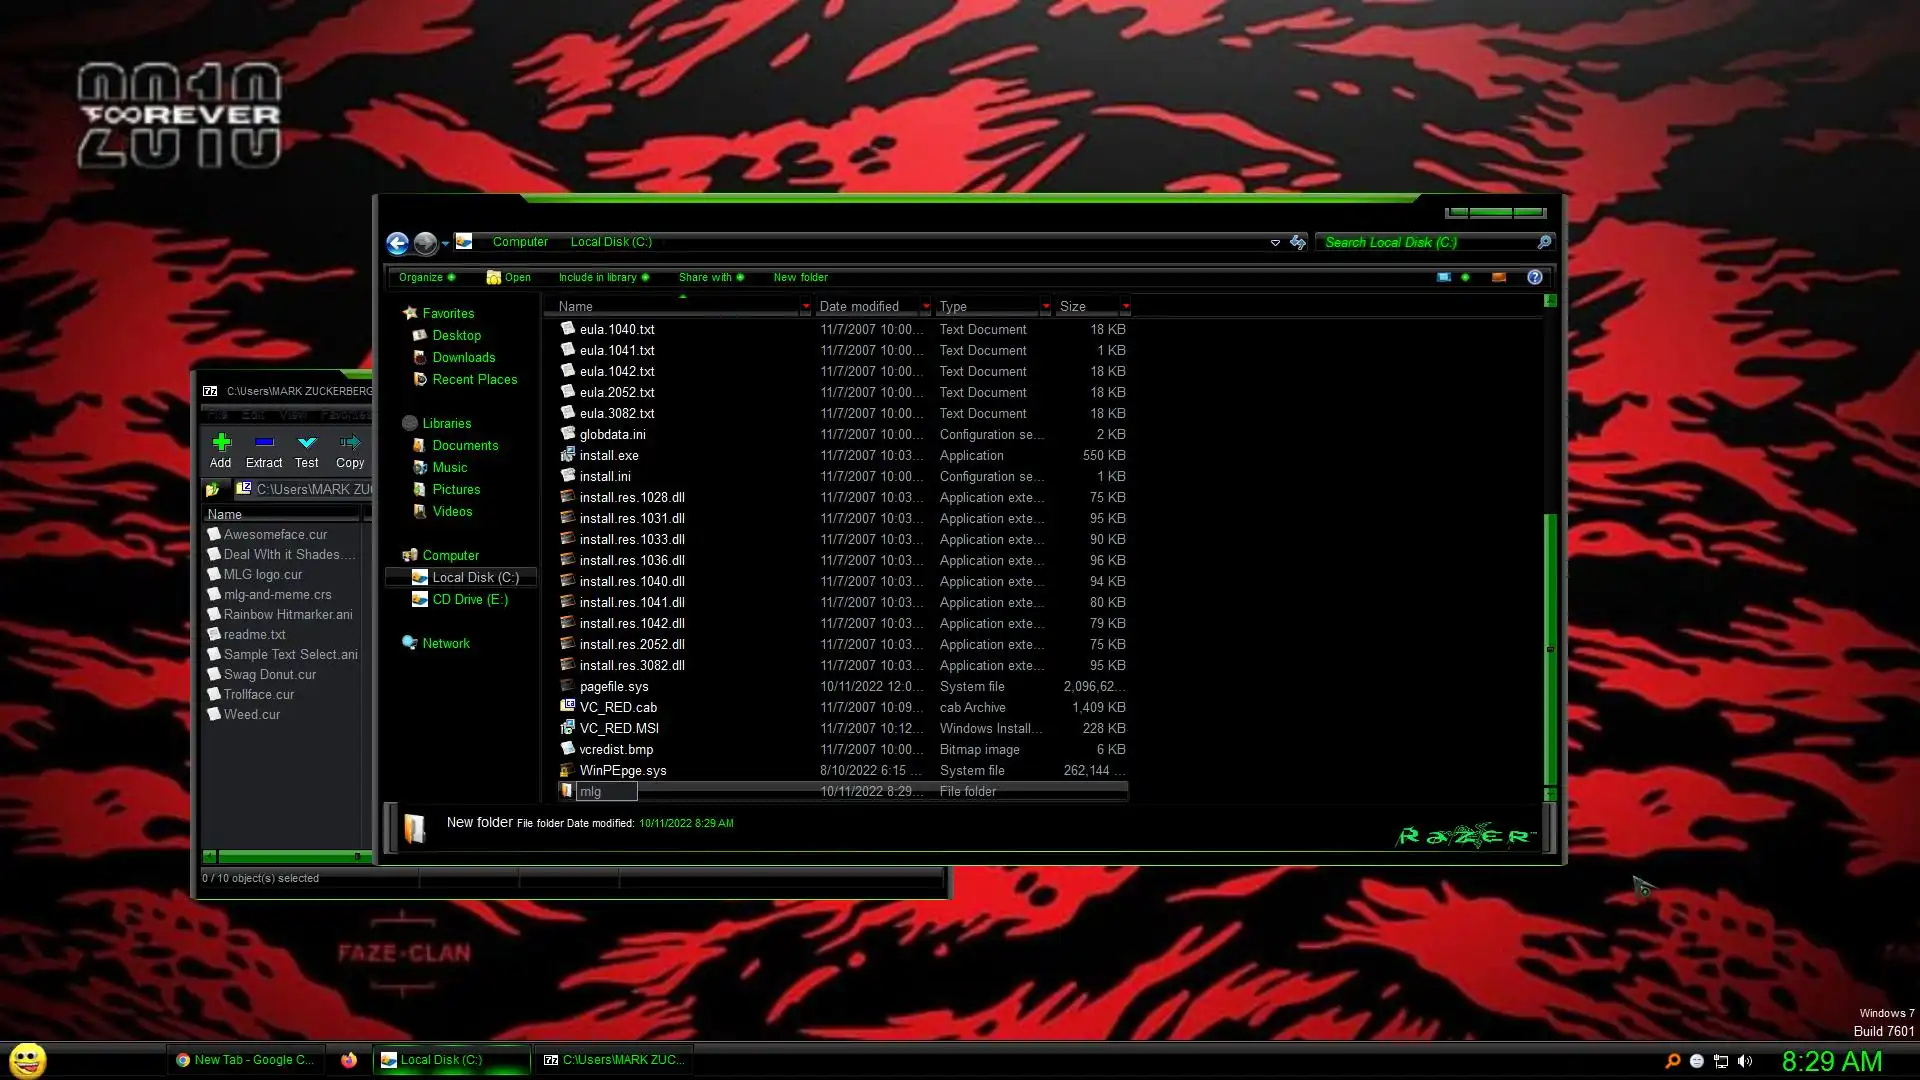
Task: Click the 7-Zip horizontal scrollbar track
Action: 288,857
